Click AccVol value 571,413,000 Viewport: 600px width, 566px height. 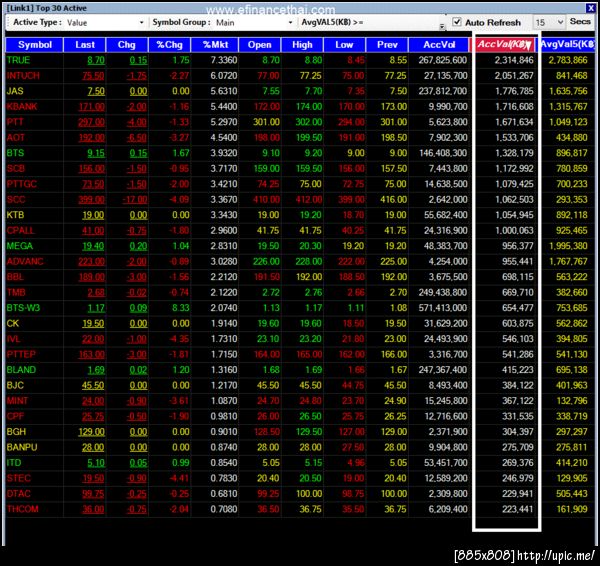[443, 308]
